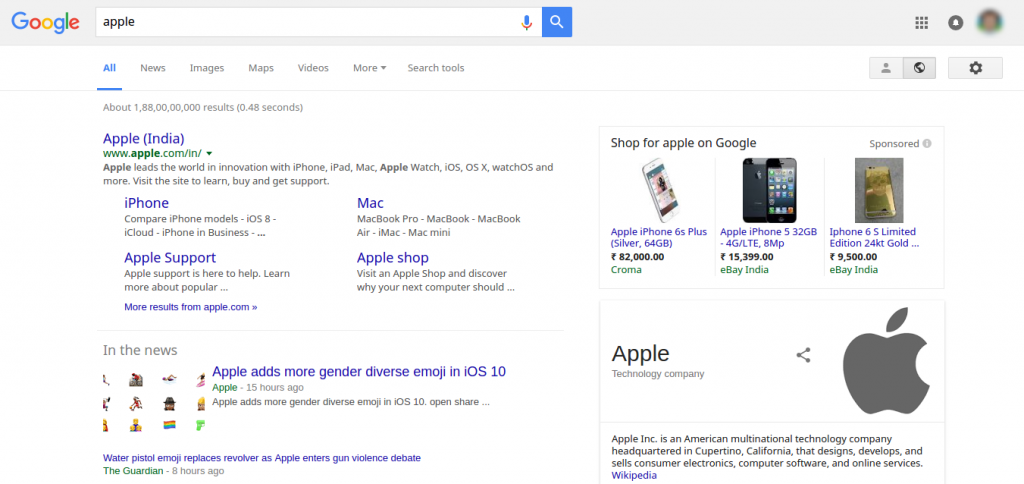Viewport: 1024px width, 484px height.
Task: Hide private results with globe icon
Action: 920,68
